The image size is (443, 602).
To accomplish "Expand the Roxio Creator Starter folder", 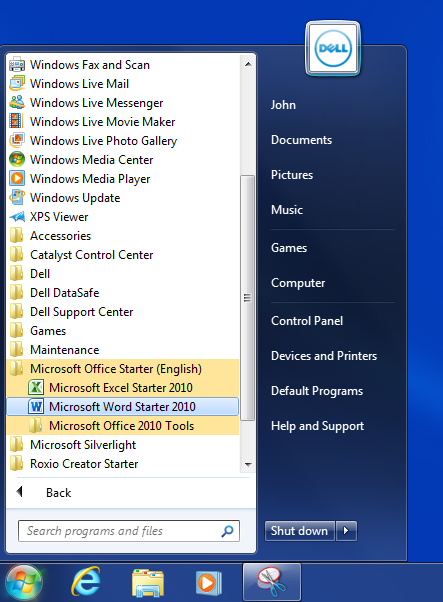I will tap(122, 464).
